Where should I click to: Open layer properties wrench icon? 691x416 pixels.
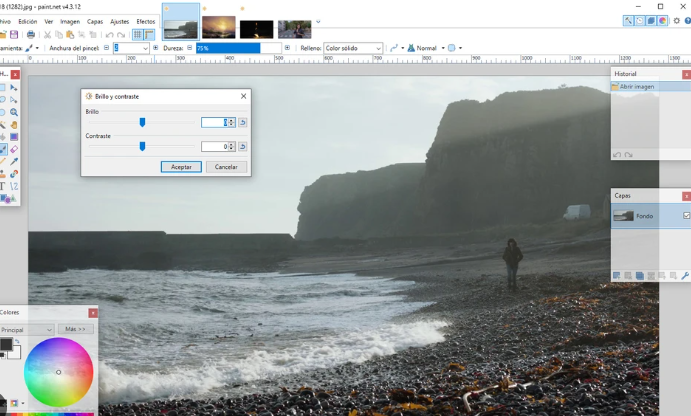[x=684, y=276]
